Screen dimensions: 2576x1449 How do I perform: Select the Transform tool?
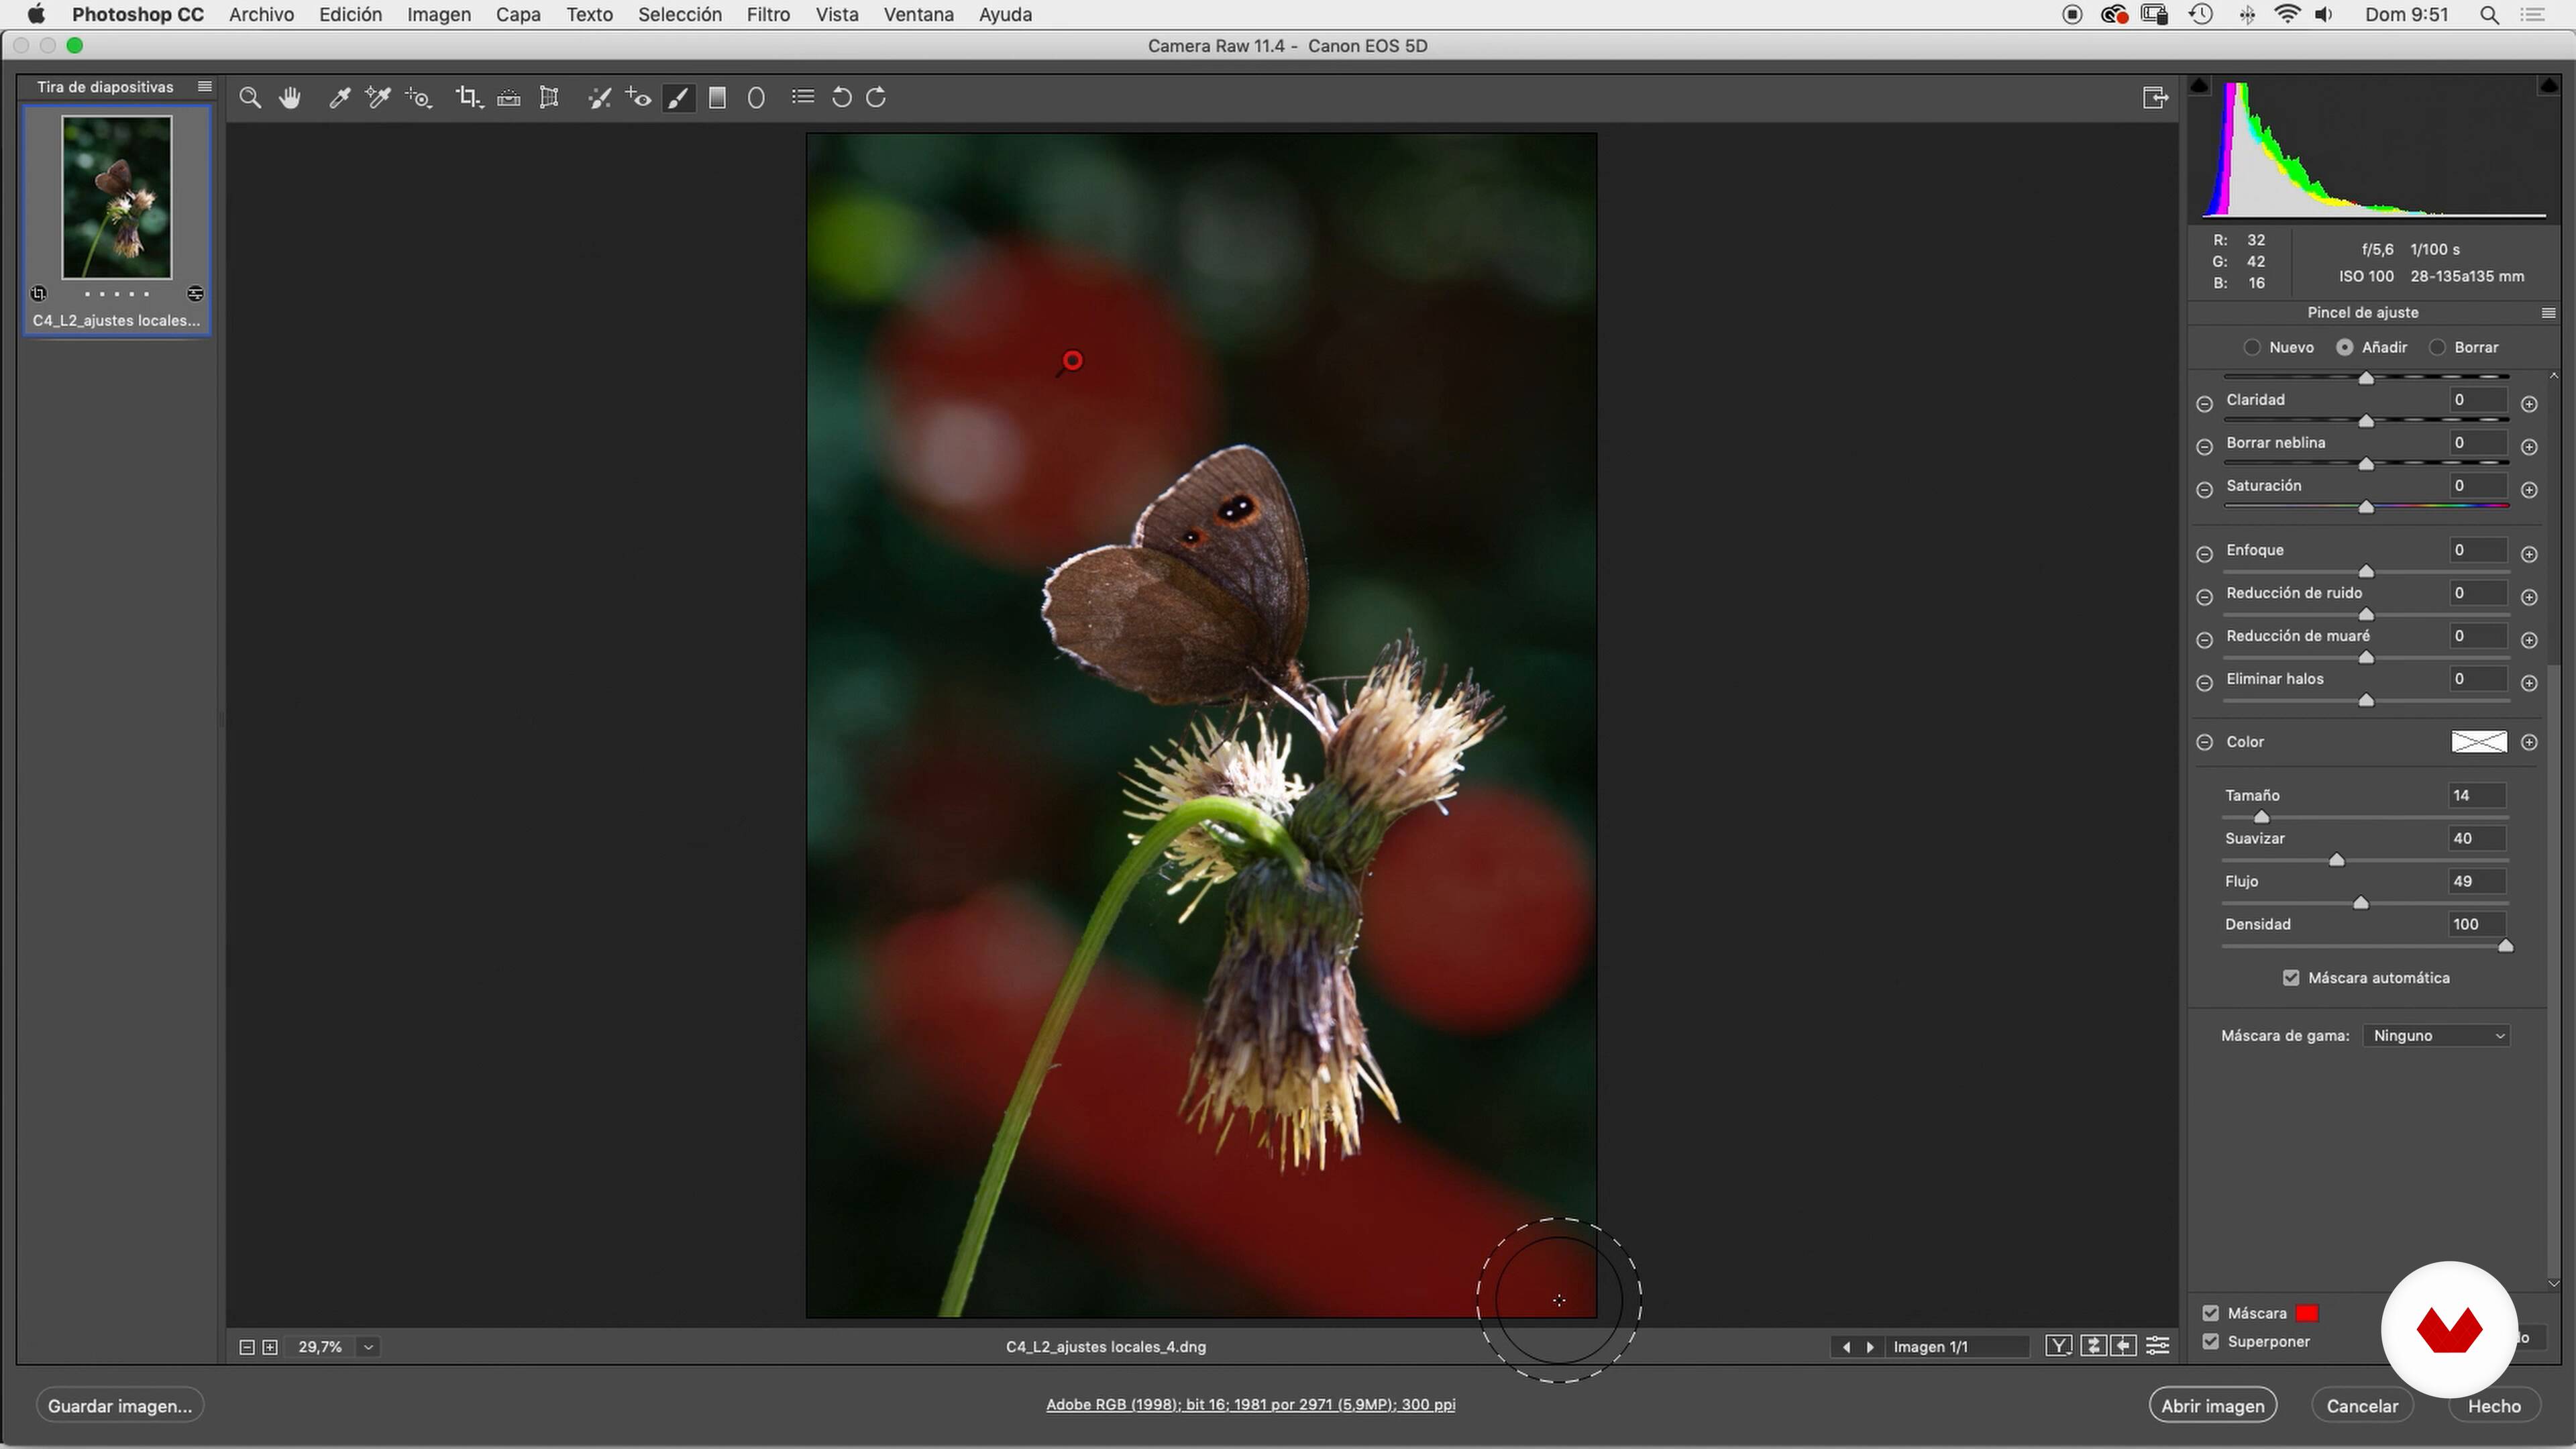point(549,98)
